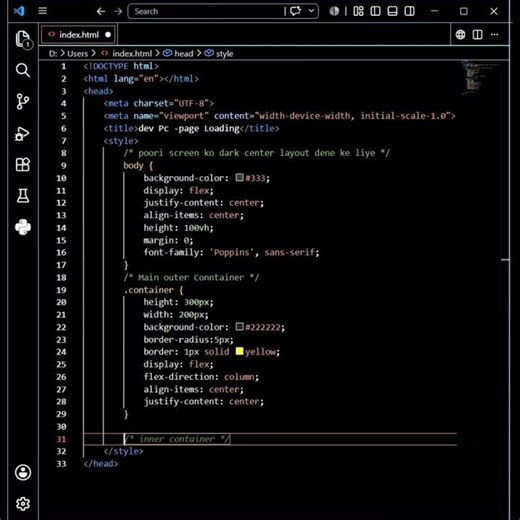The image size is (520, 520).
Task: Toggle the secondary side bar
Action: [409, 11]
